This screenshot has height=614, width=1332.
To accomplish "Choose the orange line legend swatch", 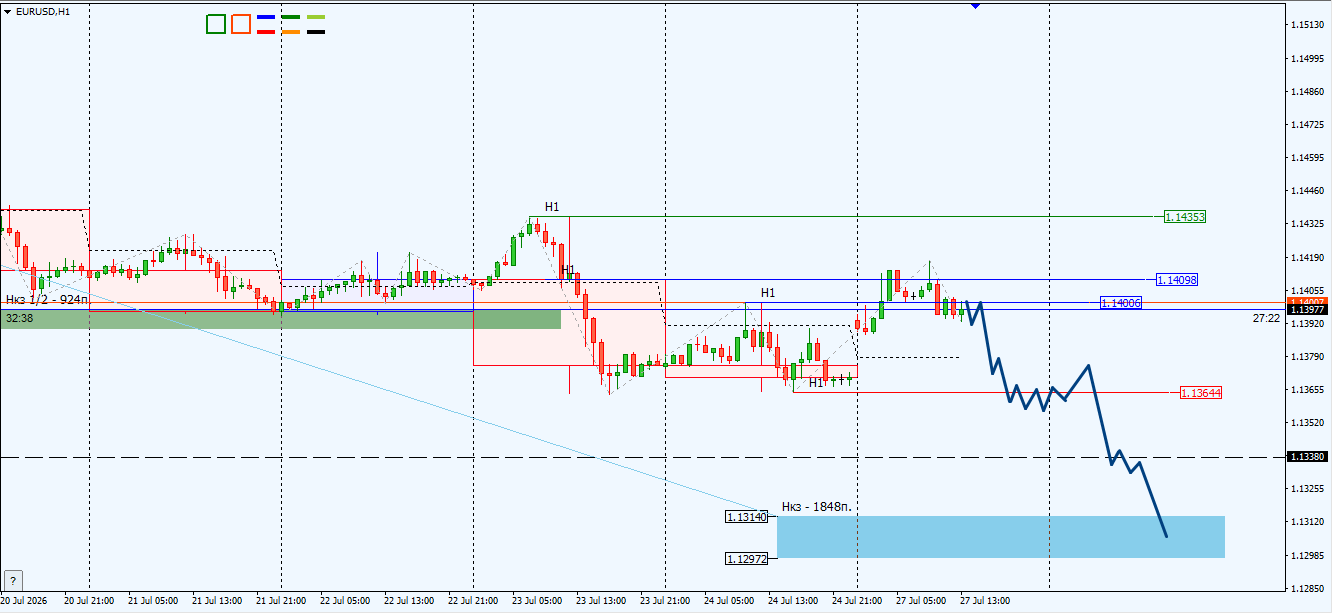I will [x=291, y=32].
